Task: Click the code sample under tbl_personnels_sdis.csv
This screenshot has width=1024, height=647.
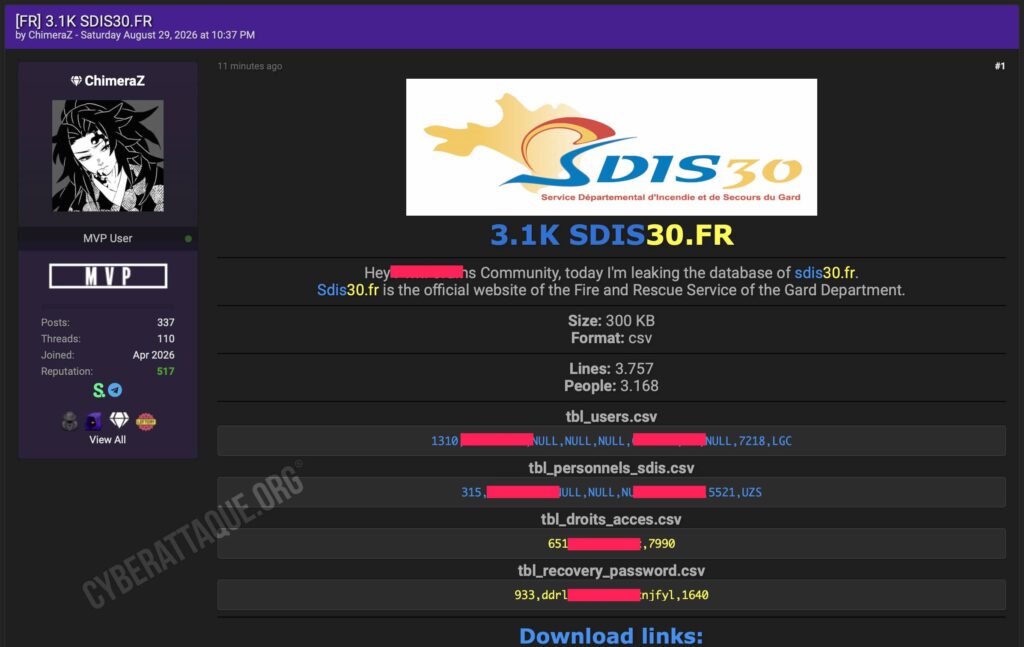Action: point(611,492)
